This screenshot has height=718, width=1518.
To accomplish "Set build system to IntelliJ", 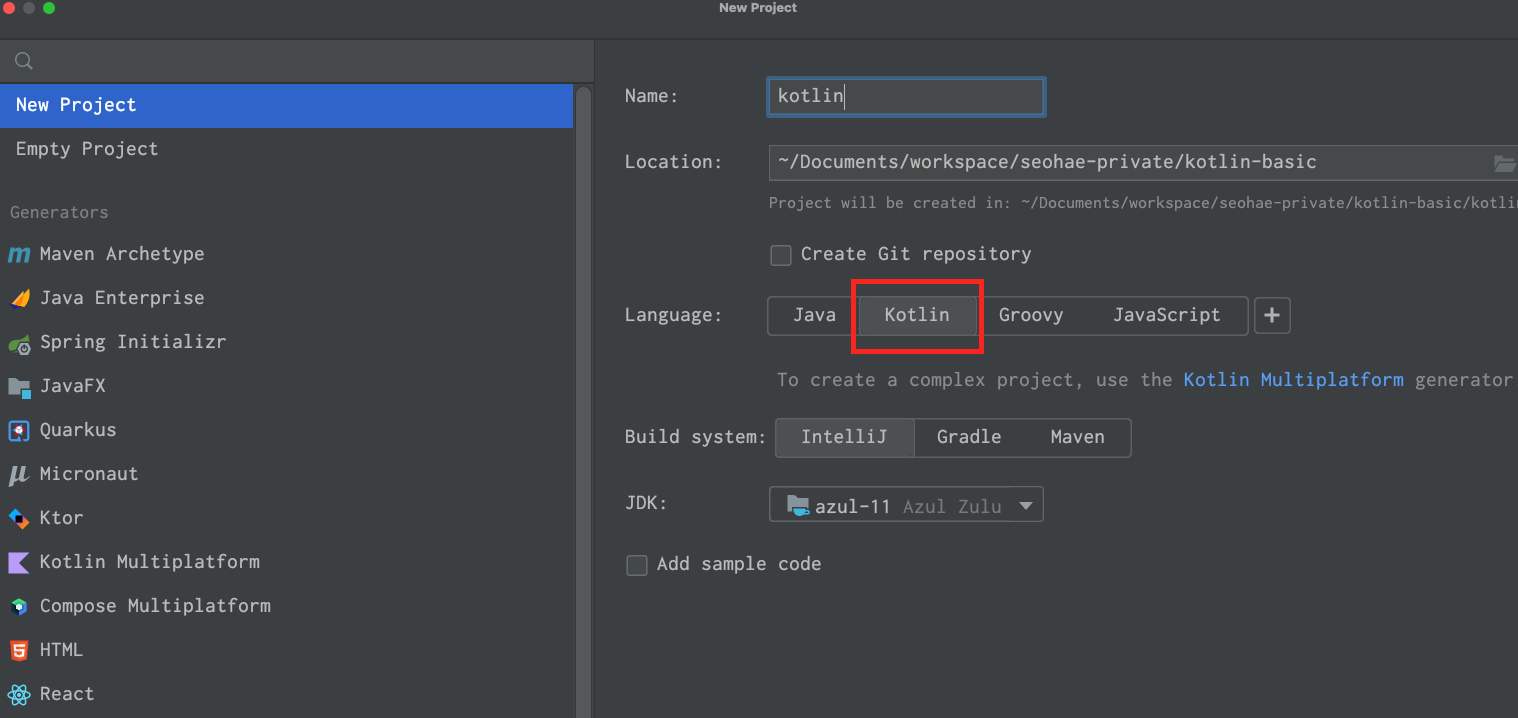I will click(844, 437).
